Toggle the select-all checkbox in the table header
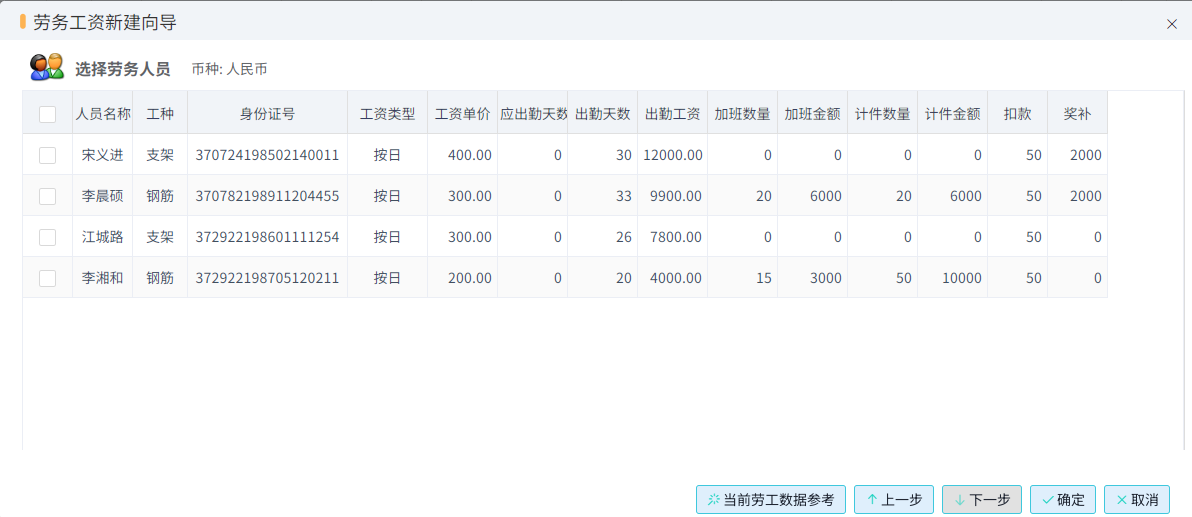 click(x=47, y=114)
